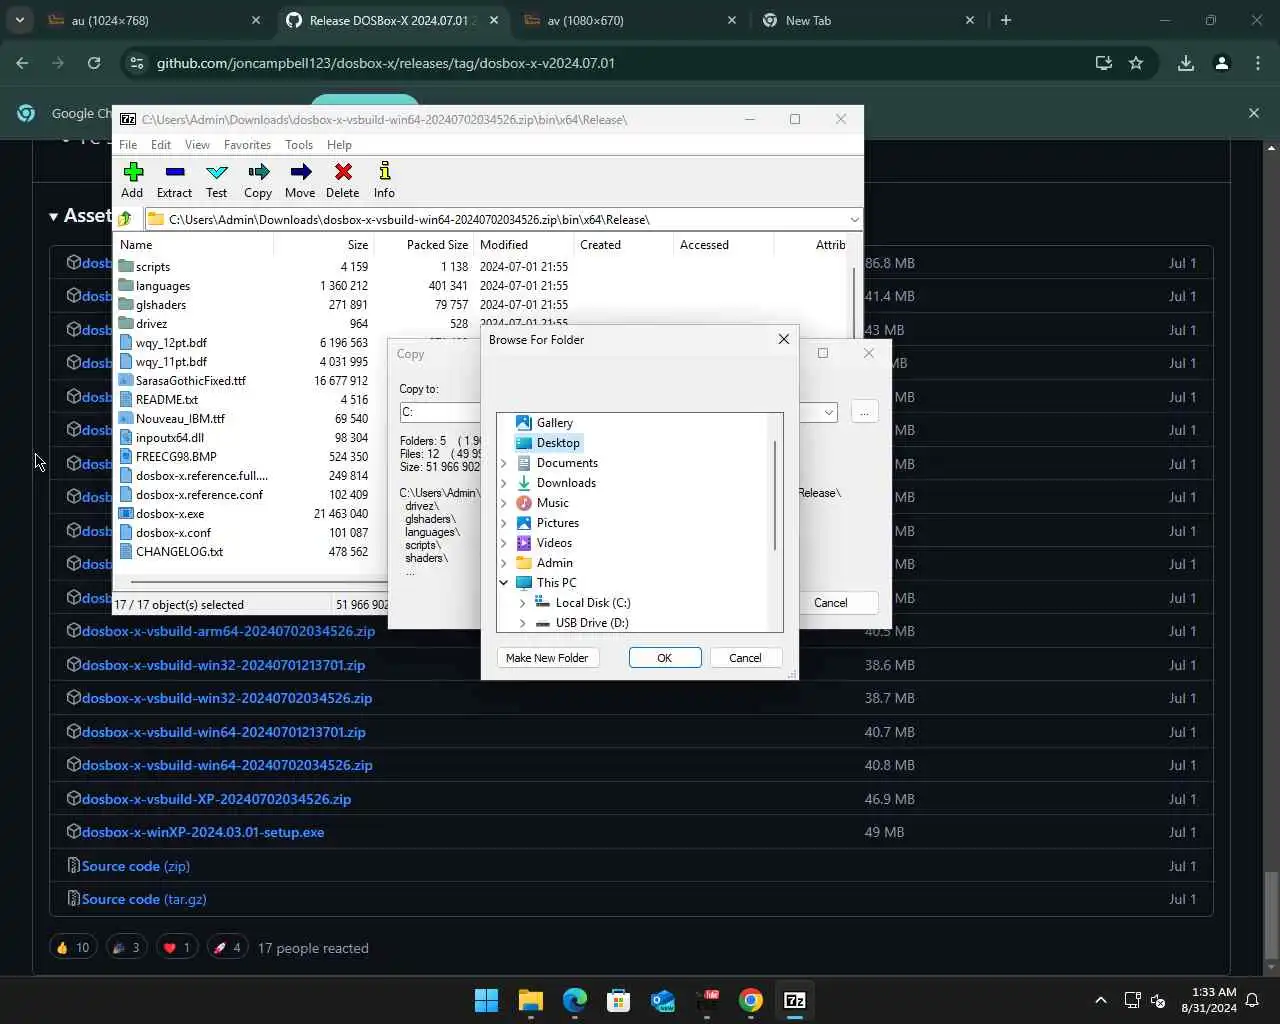Show hidden system tray icons
Image resolution: width=1280 pixels, height=1024 pixels.
click(1101, 1000)
